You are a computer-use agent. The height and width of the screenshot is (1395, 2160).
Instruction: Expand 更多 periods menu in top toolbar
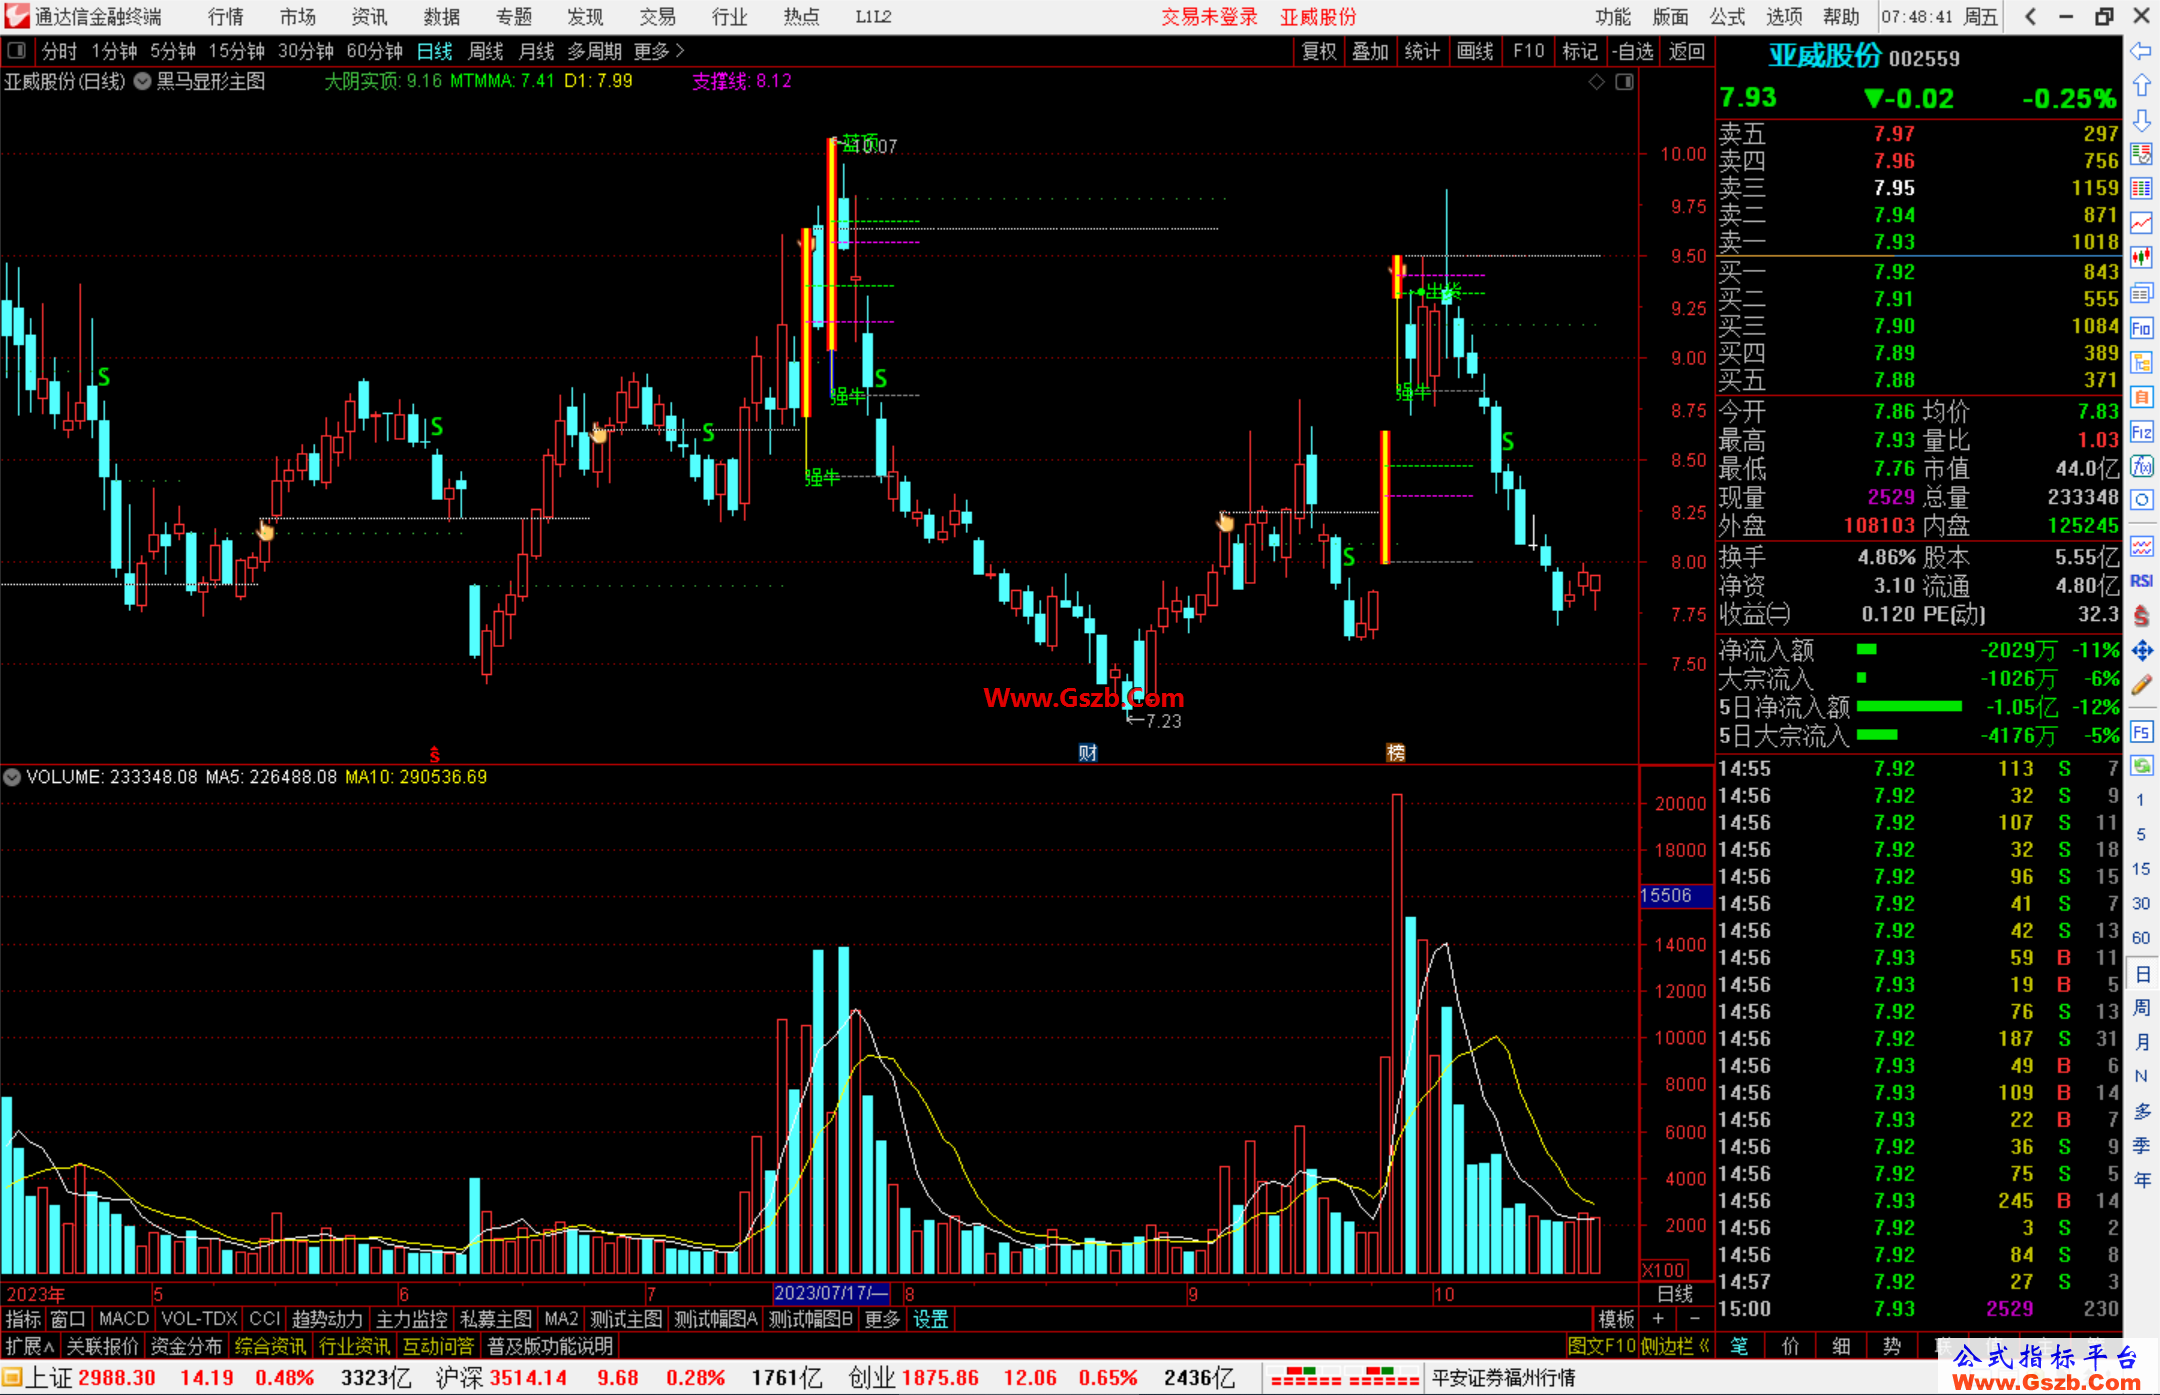pyautogui.click(x=659, y=51)
